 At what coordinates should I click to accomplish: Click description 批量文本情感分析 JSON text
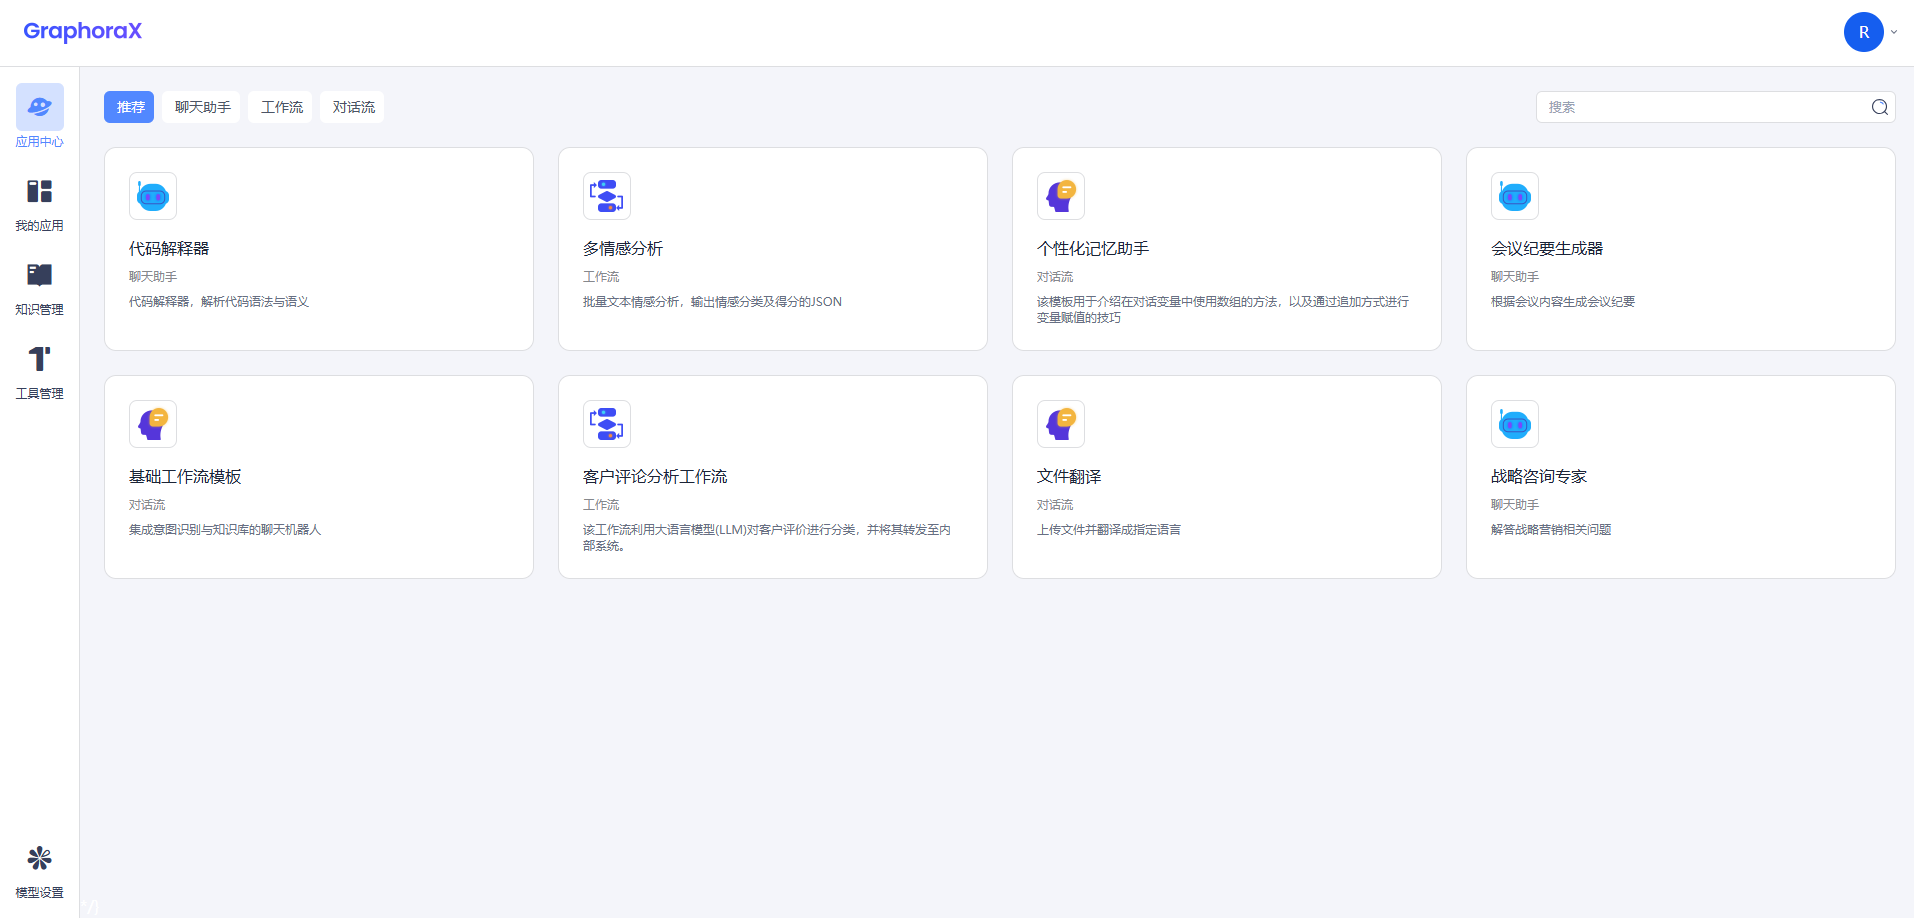click(712, 302)
